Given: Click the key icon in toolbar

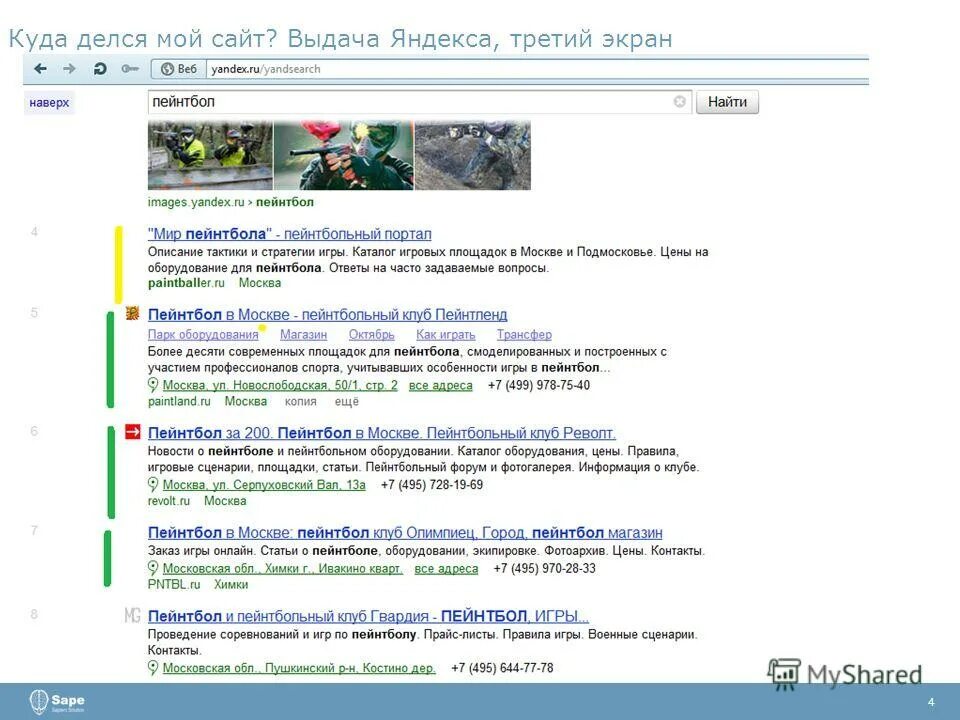Looking at the screenshot, I should (130, 69).
